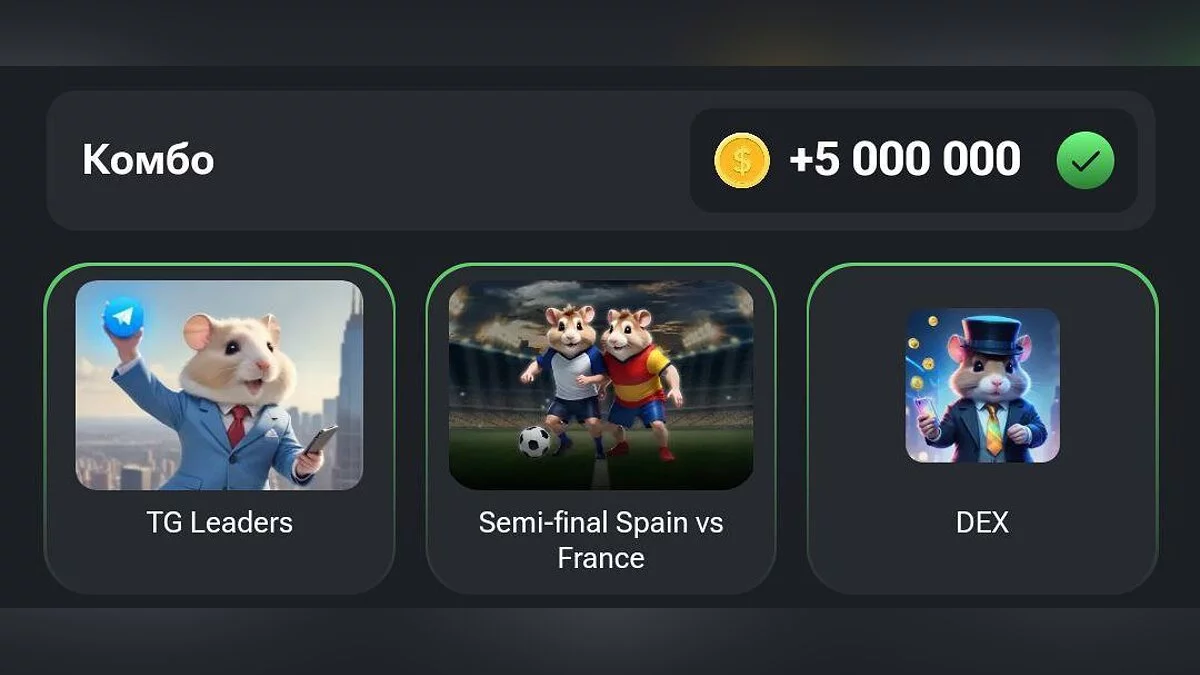Click the gold dollar coin icon
1200x675 pixels.
742,160
